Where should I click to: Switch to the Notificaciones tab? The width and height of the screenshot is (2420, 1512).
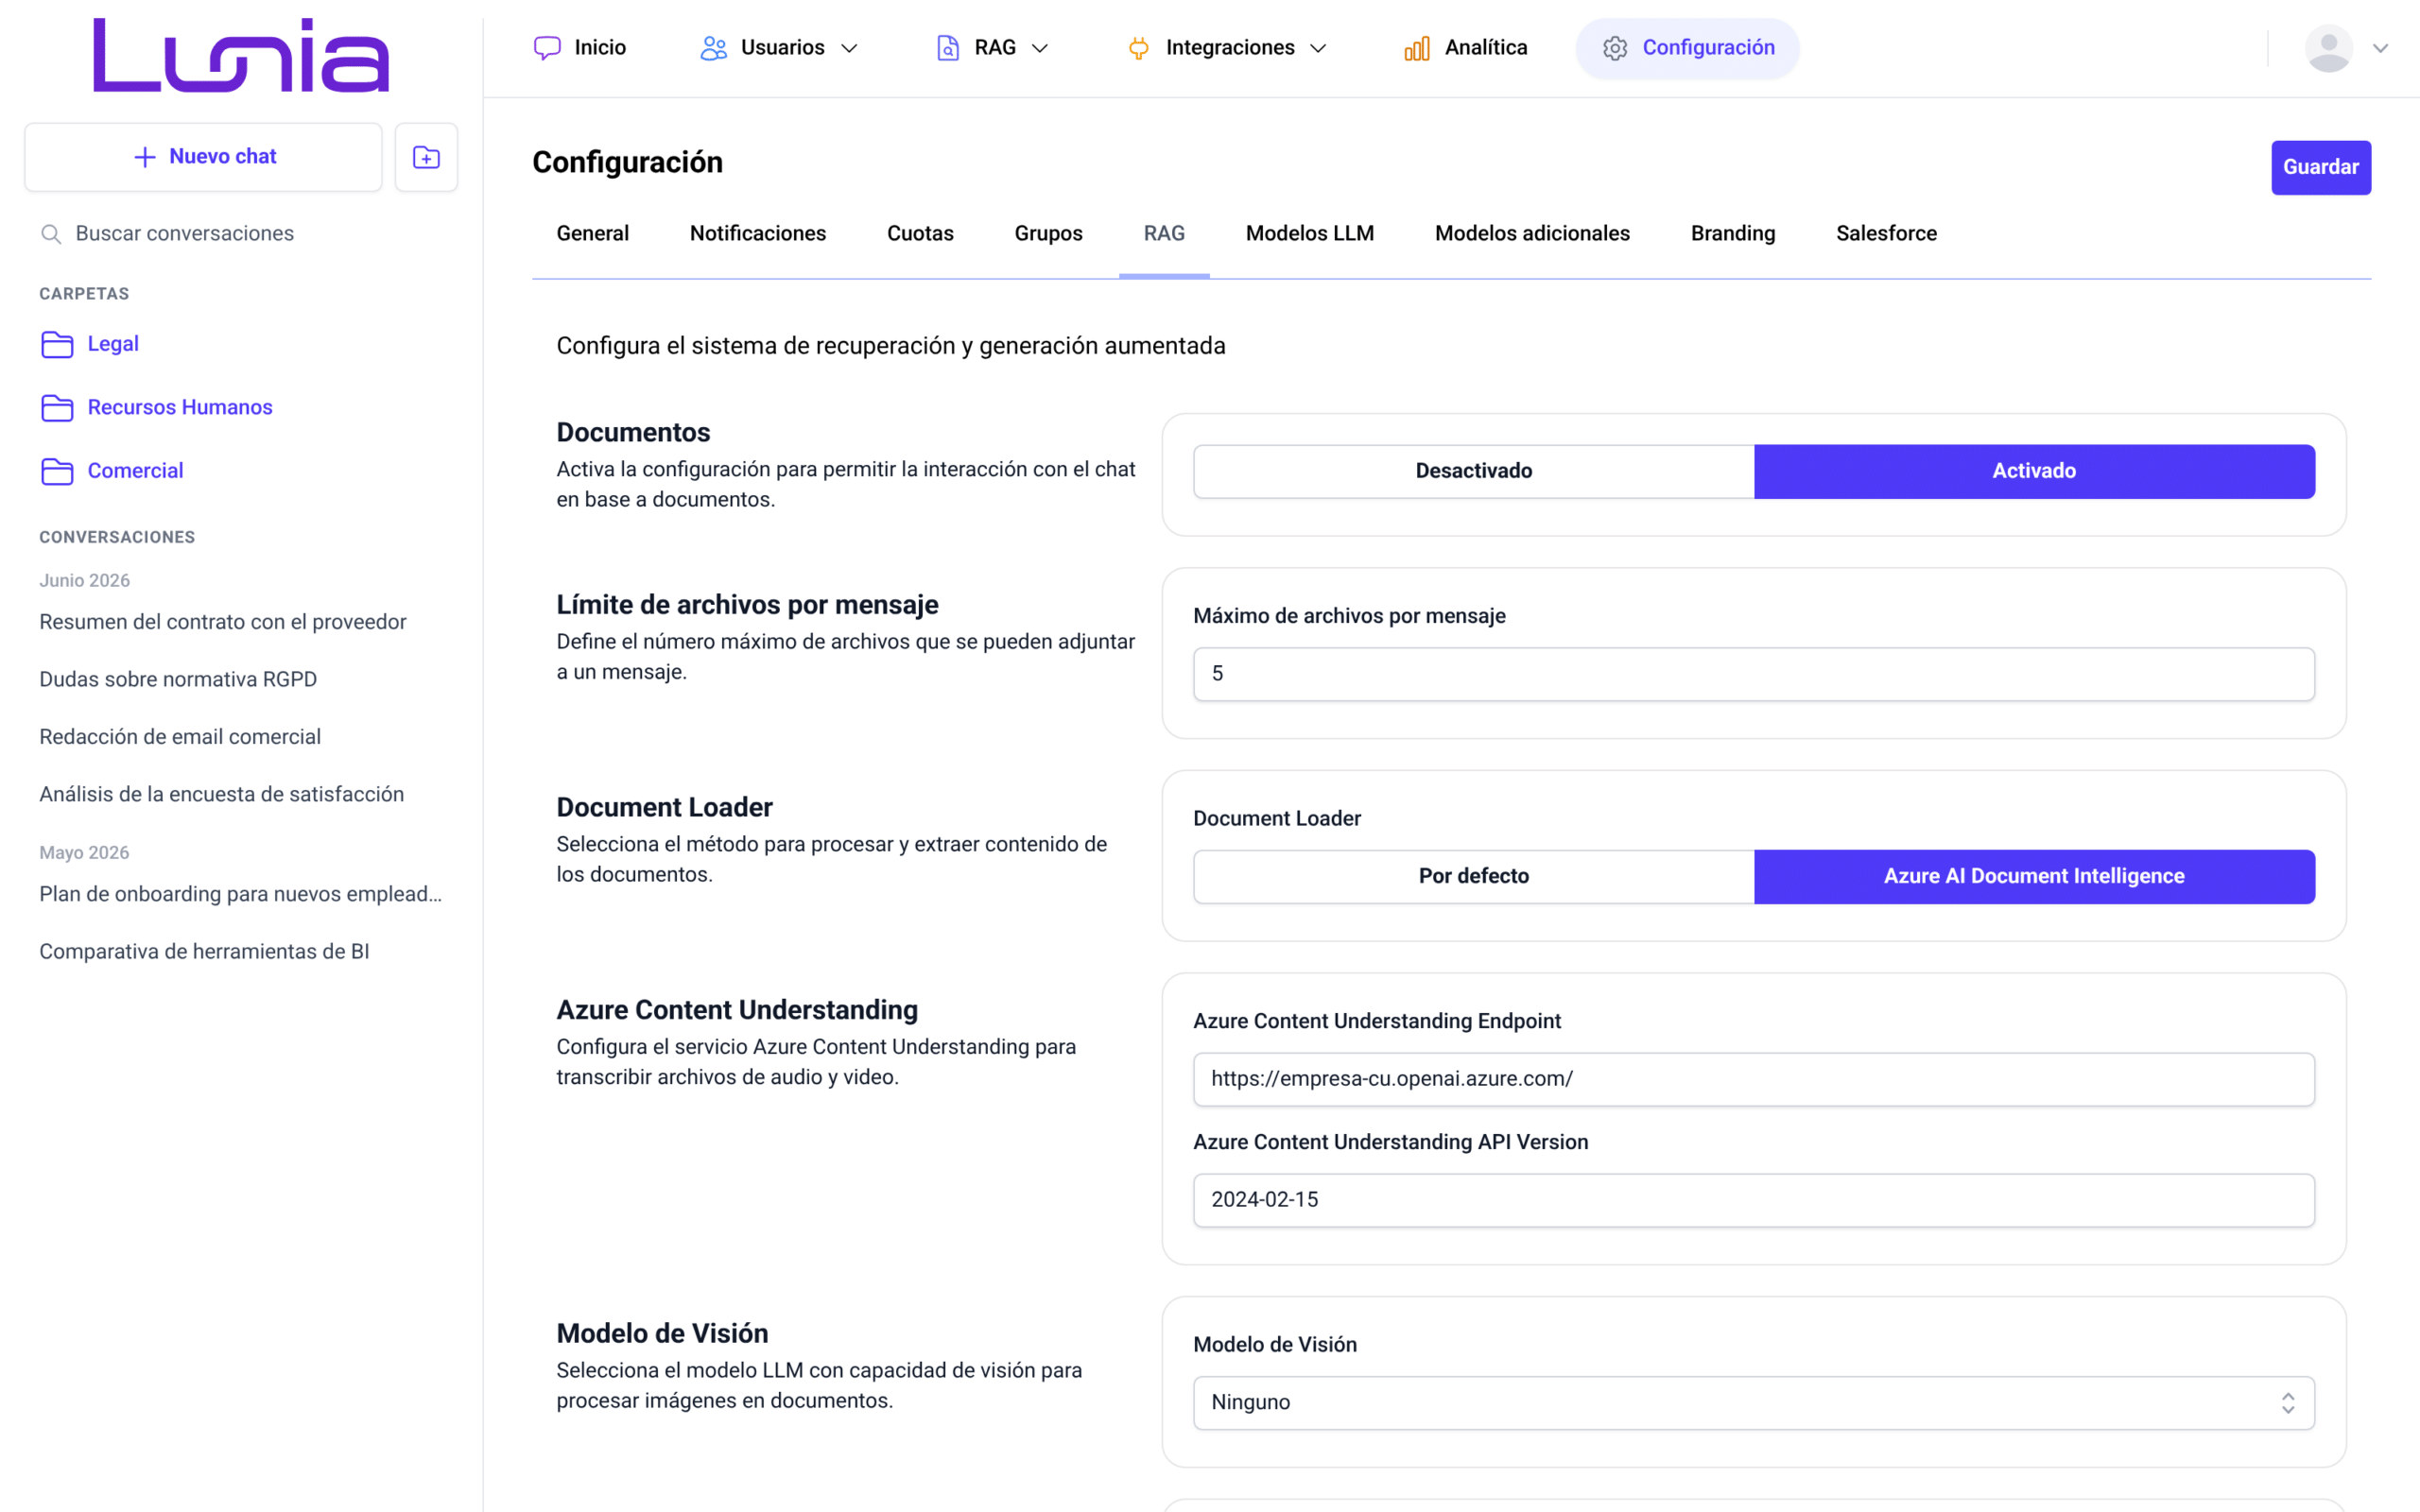(758, 233)
